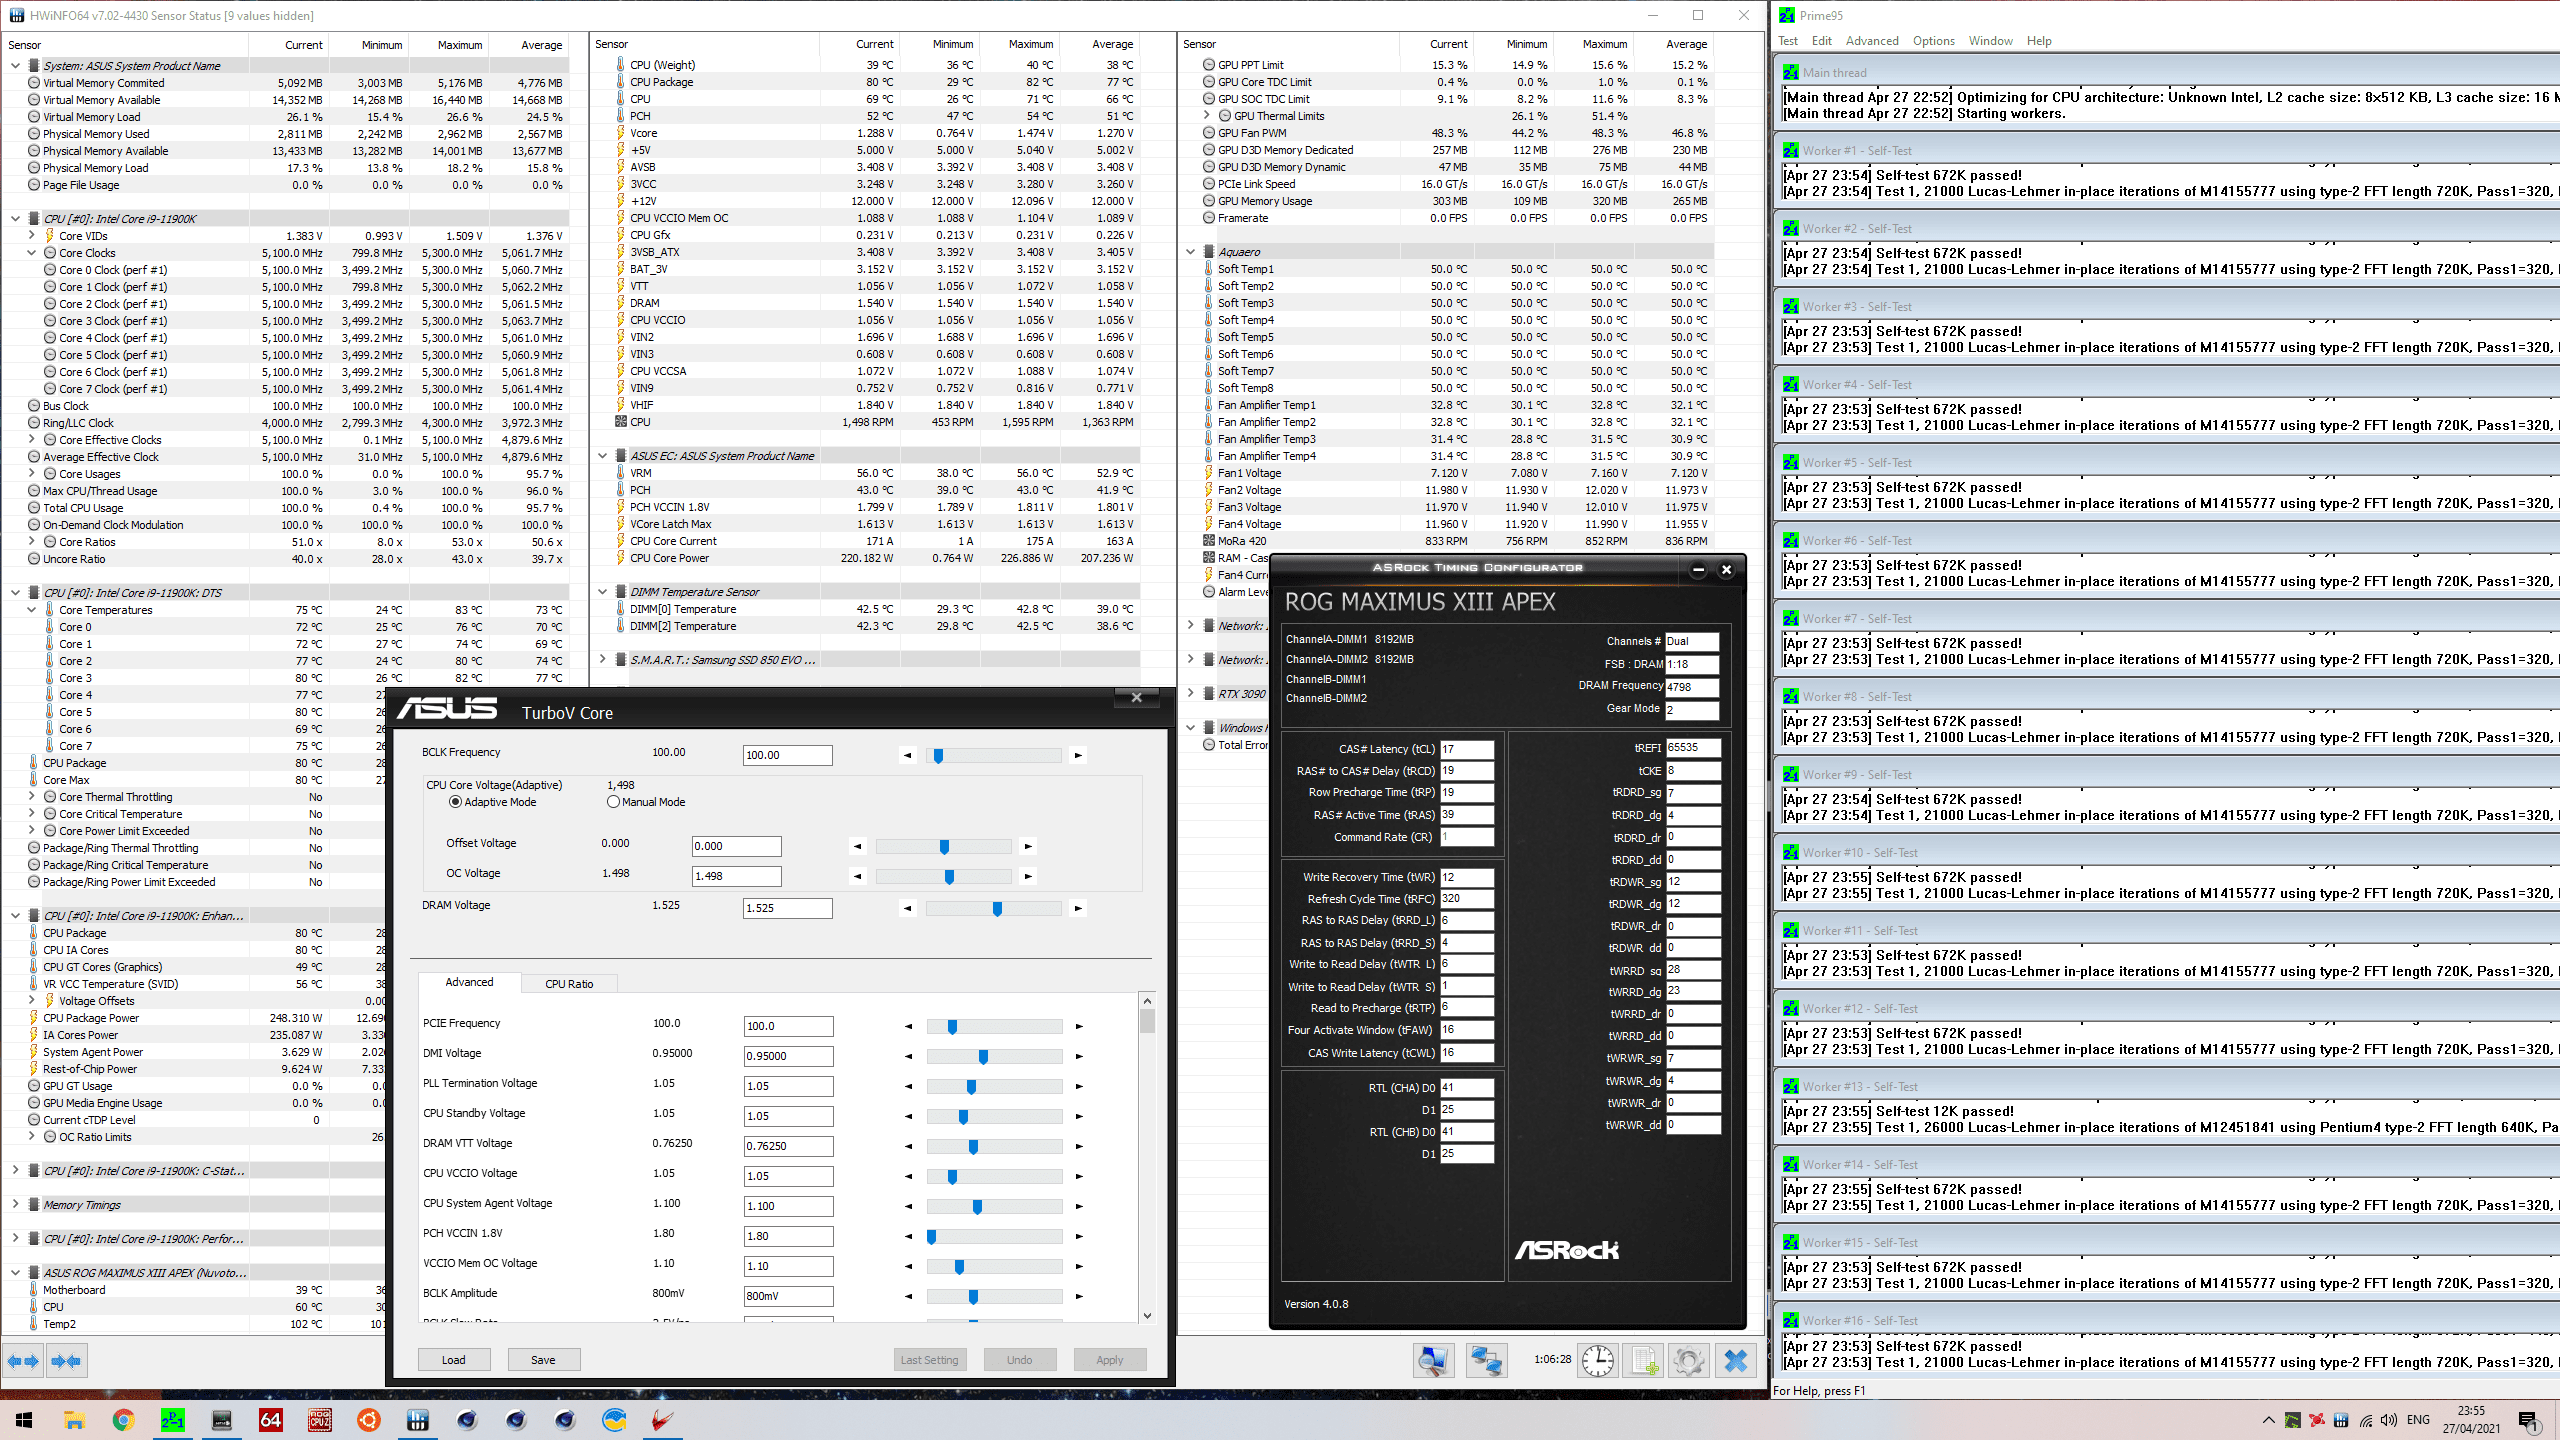Click HWiNFO network remote monitors icon
Viewport: 2560px width, 1440px height.
[x=1486, y=1360]
